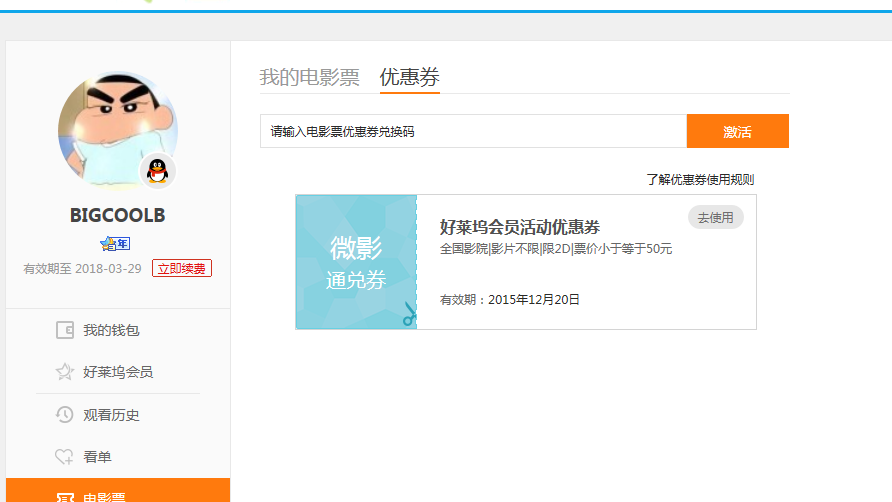Select the 电影票 sidebar entry
Image resolution: width=892 pixels, height=502 pixels.
pos(118,491)
